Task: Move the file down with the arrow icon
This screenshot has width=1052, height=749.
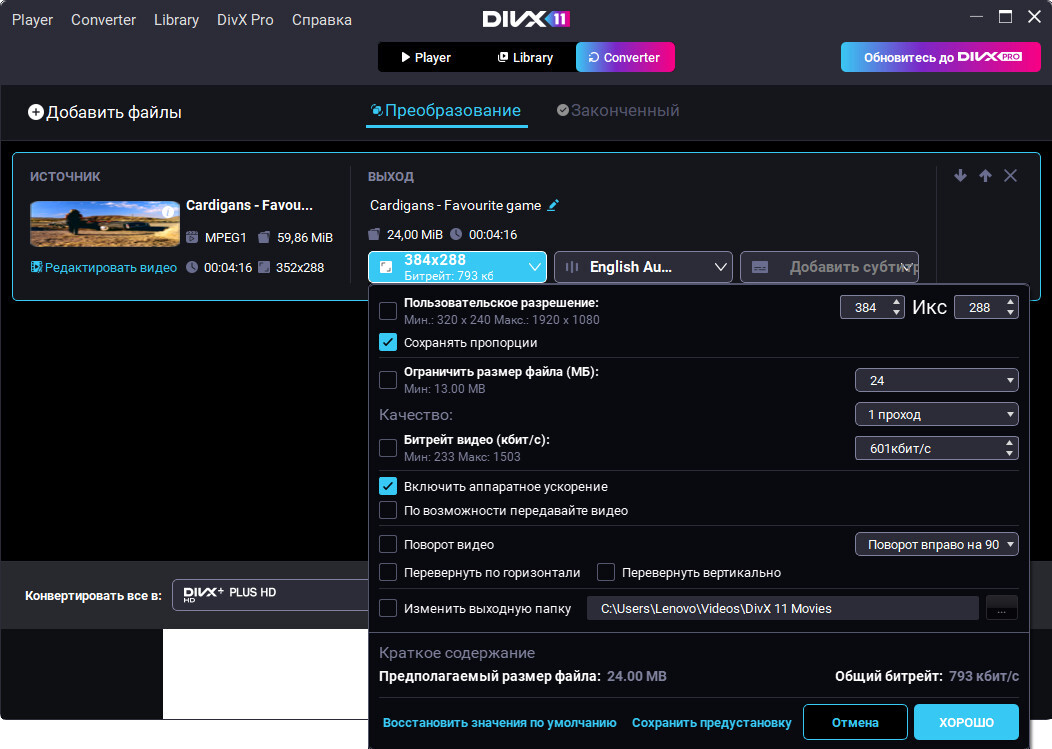Action: (960, 176)
